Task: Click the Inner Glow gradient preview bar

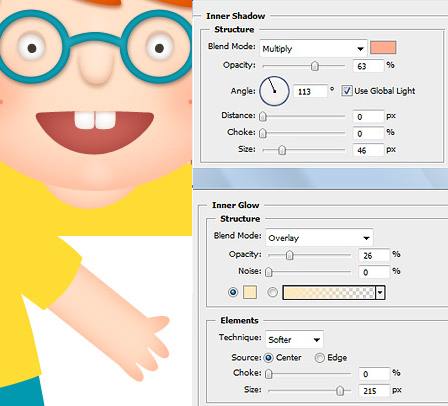Action: click(329, 292)
